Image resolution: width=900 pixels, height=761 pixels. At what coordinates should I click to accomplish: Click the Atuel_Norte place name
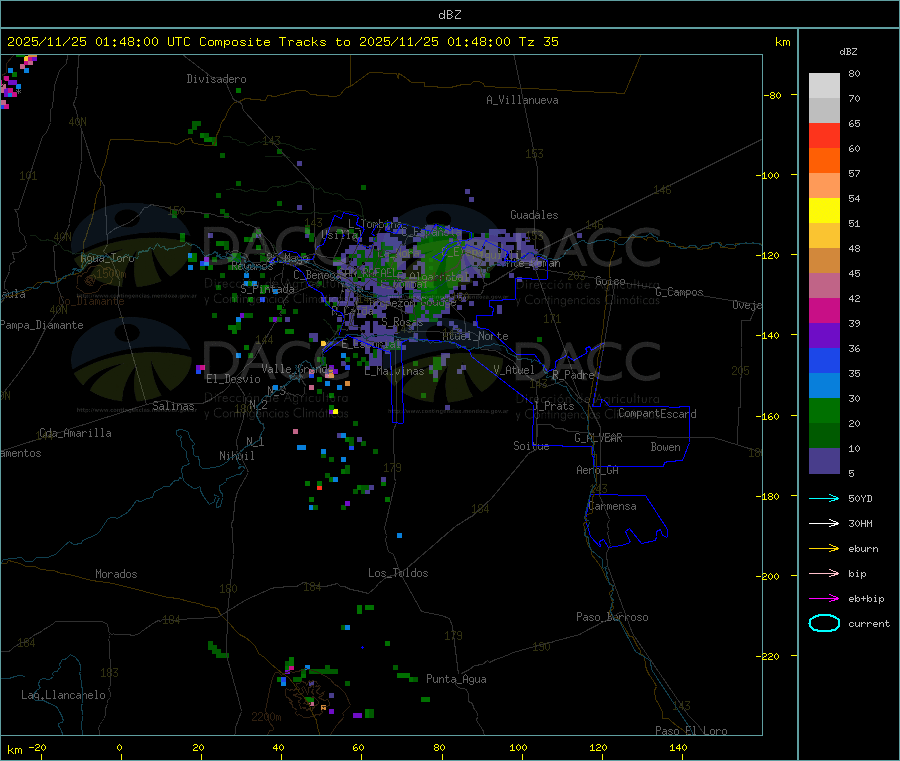coord(475,336)
